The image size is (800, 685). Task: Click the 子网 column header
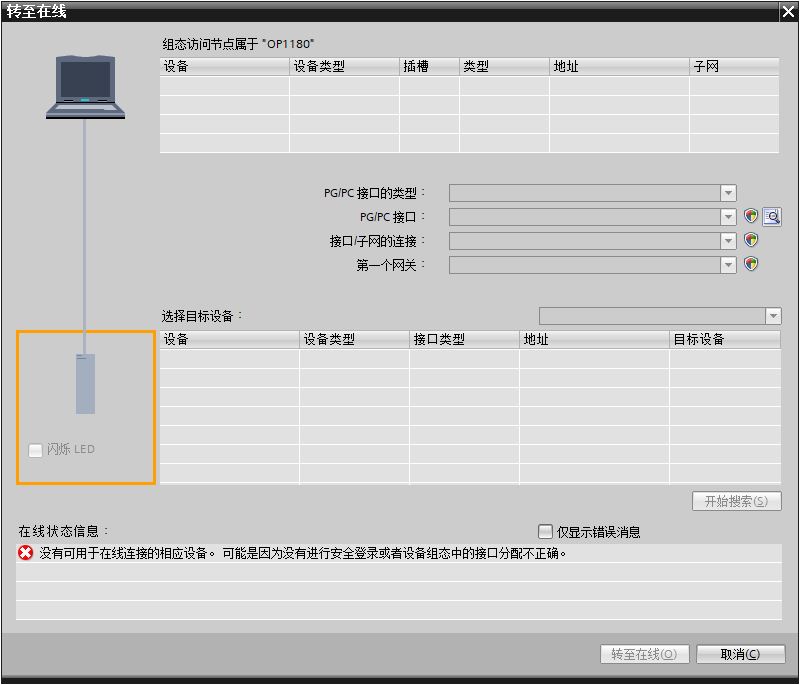[734, 66]
